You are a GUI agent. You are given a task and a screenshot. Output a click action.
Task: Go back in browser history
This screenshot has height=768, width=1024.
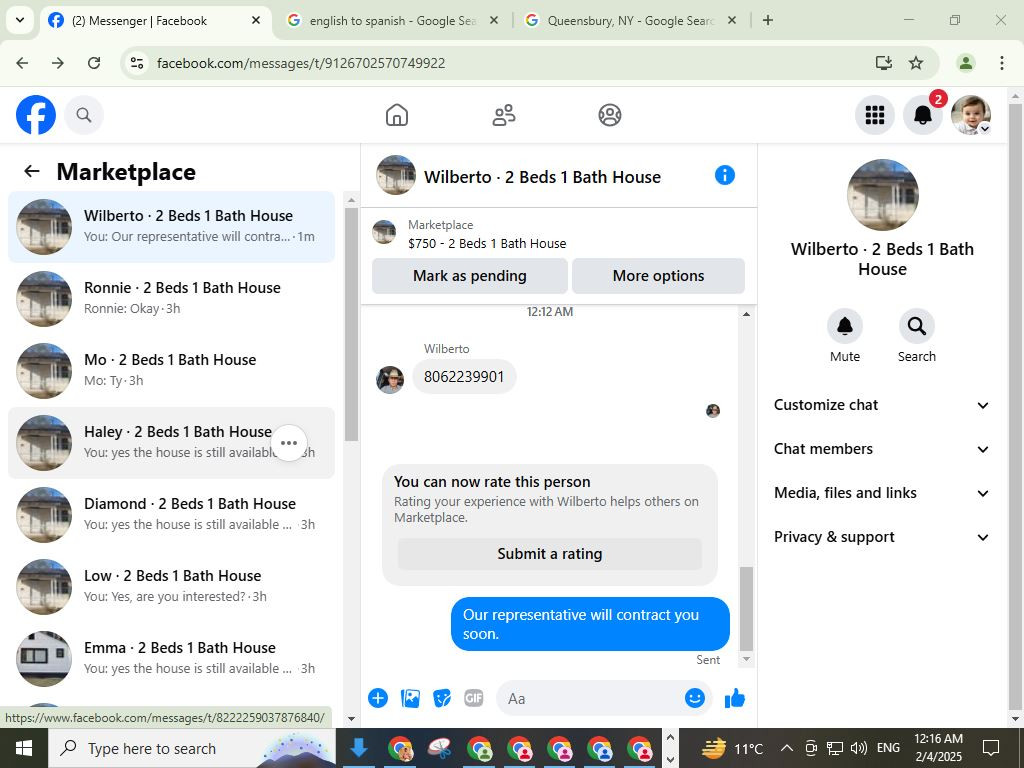[x=22, y=63]
